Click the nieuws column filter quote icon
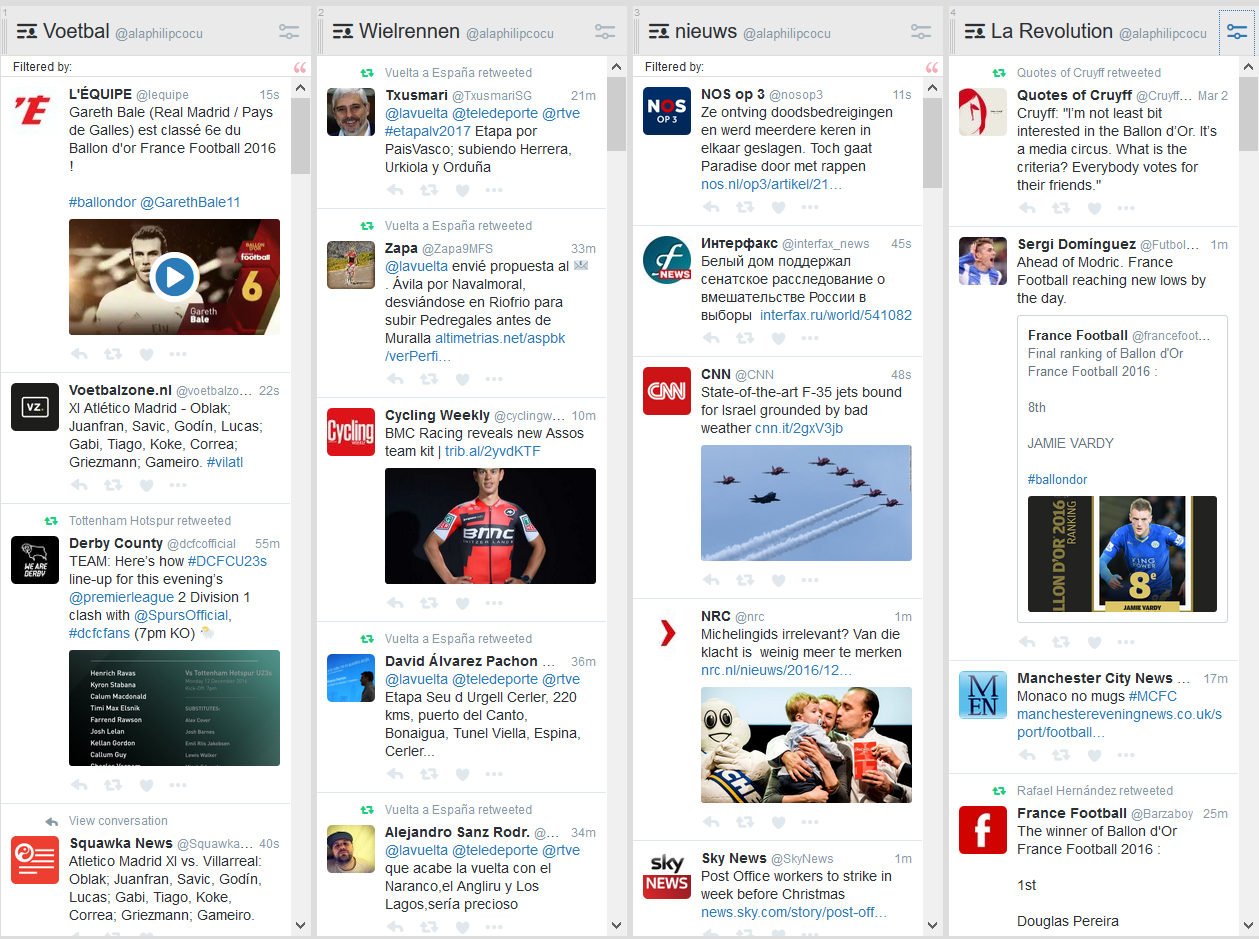The height and width of the screenshot is (939, 1259). (x=932, y=68)
